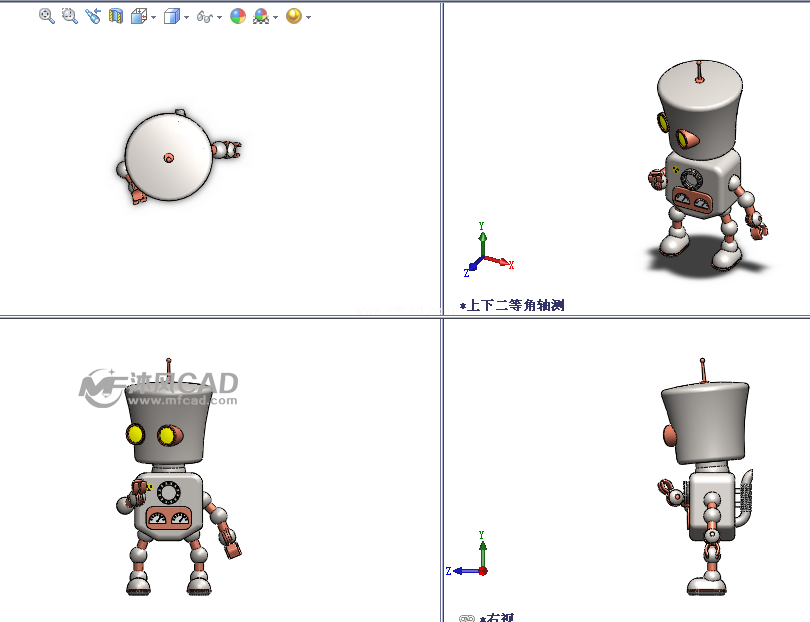Viewport: 810px width, 622px height.
Task: Click the 右视 viewport label
Action: [x=497, y=617]
